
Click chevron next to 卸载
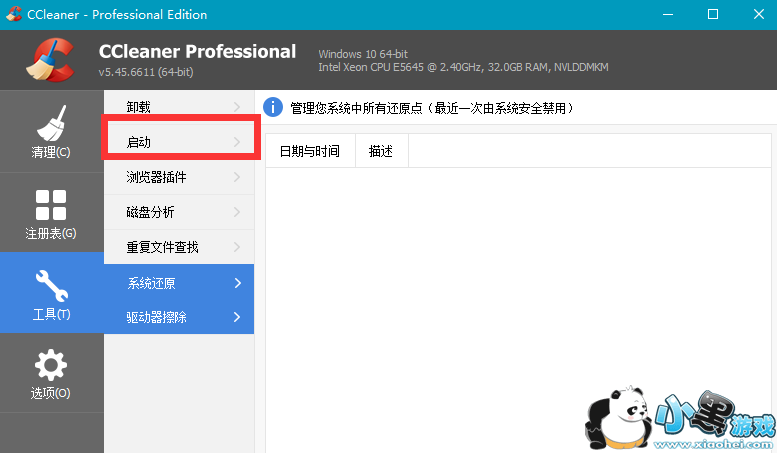point(237,107)
